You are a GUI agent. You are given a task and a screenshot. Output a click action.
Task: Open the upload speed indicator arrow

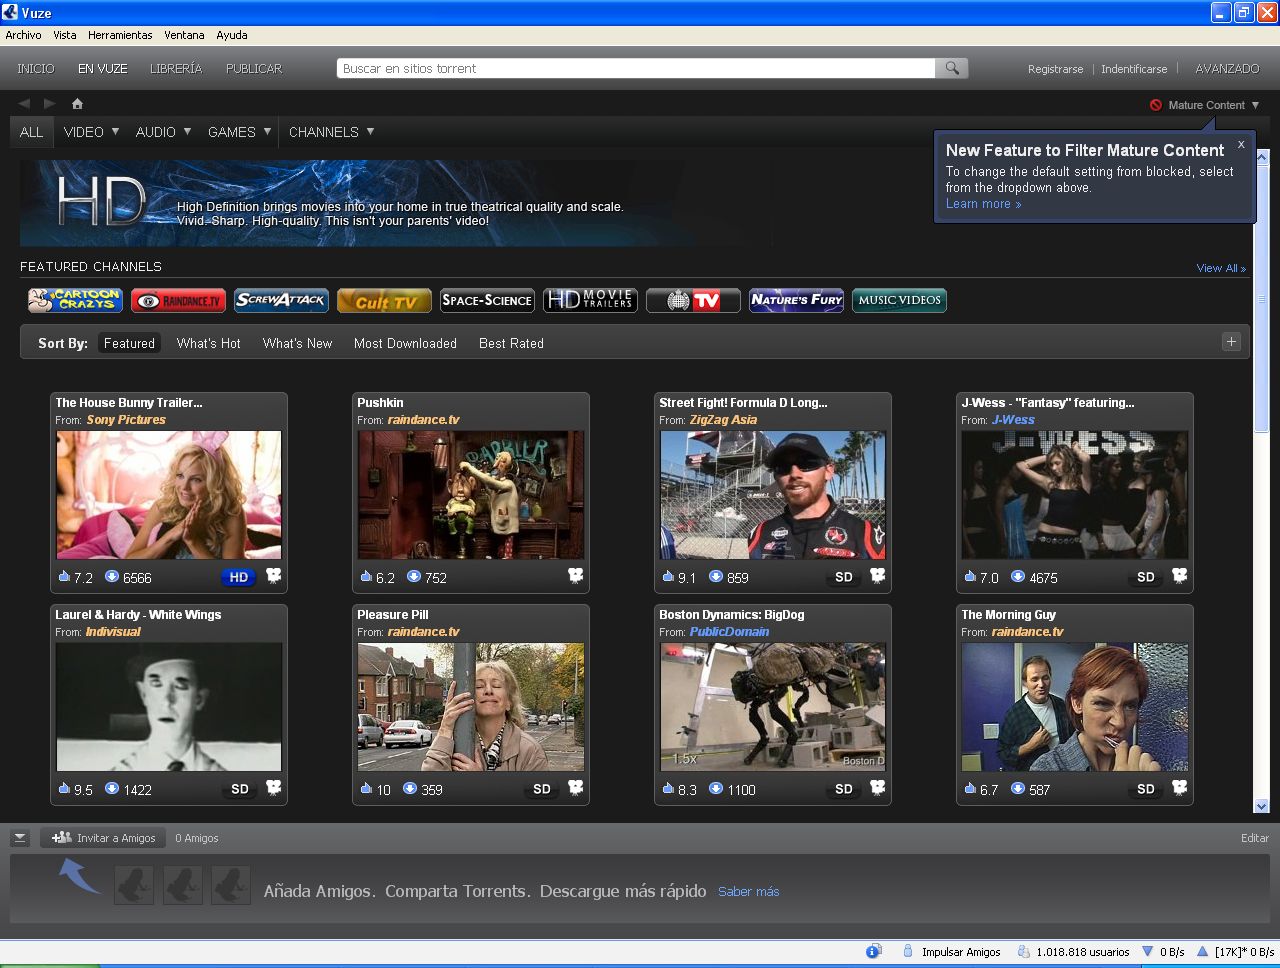click(x=1203, y=952)
